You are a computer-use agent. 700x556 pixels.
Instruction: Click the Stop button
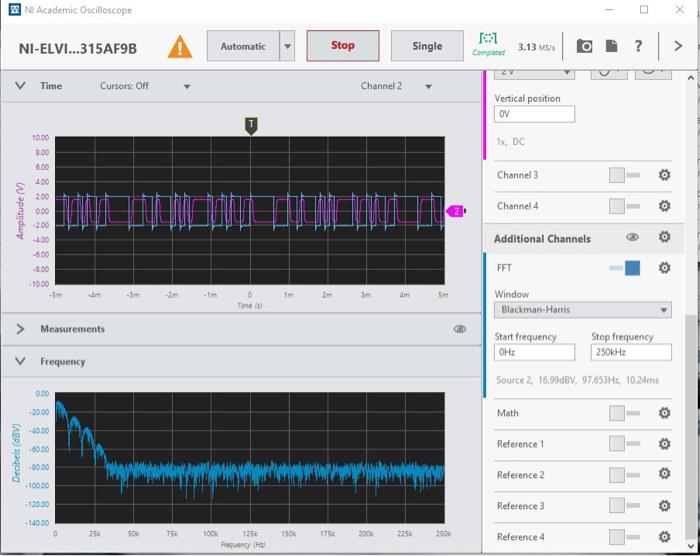point(342,46)
